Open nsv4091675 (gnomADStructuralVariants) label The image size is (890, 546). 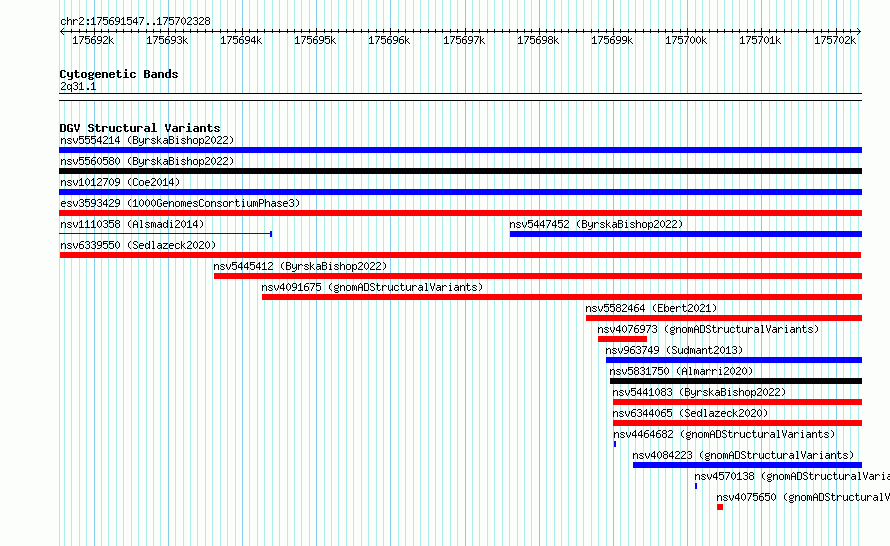[372, 287]
